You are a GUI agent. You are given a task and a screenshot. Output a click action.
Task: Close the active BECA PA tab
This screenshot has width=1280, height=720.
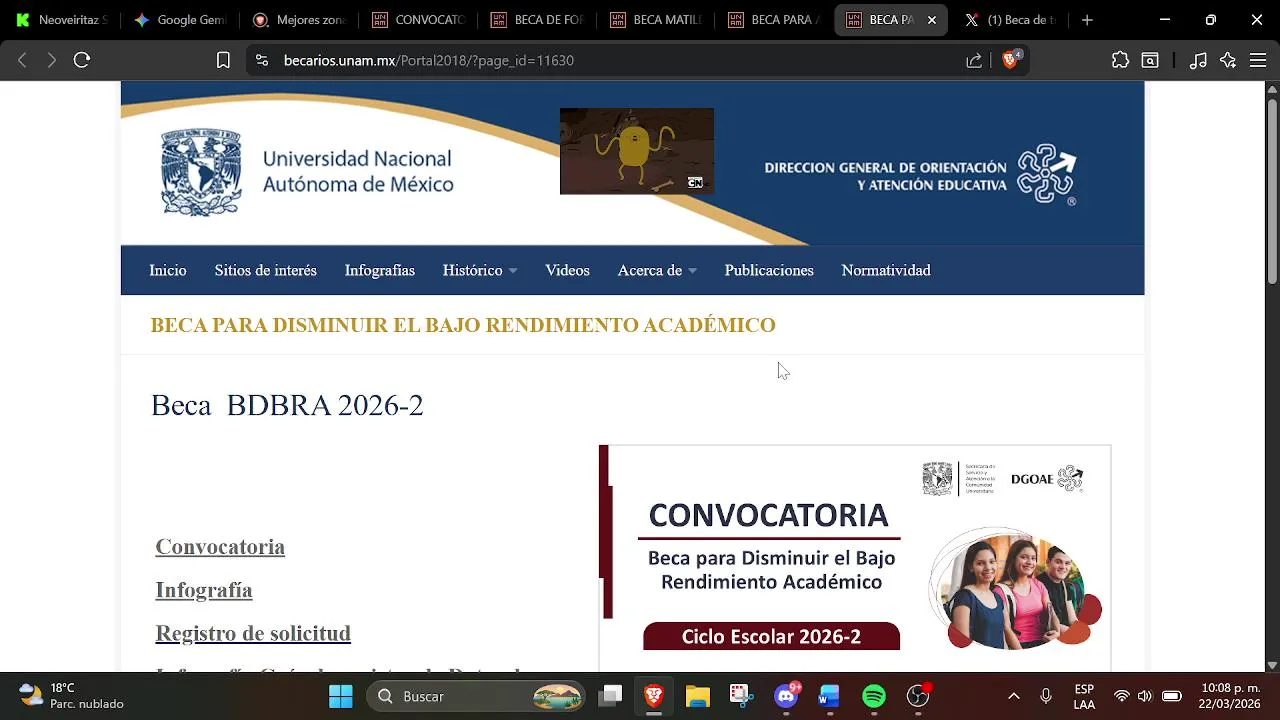click(932, 20)
